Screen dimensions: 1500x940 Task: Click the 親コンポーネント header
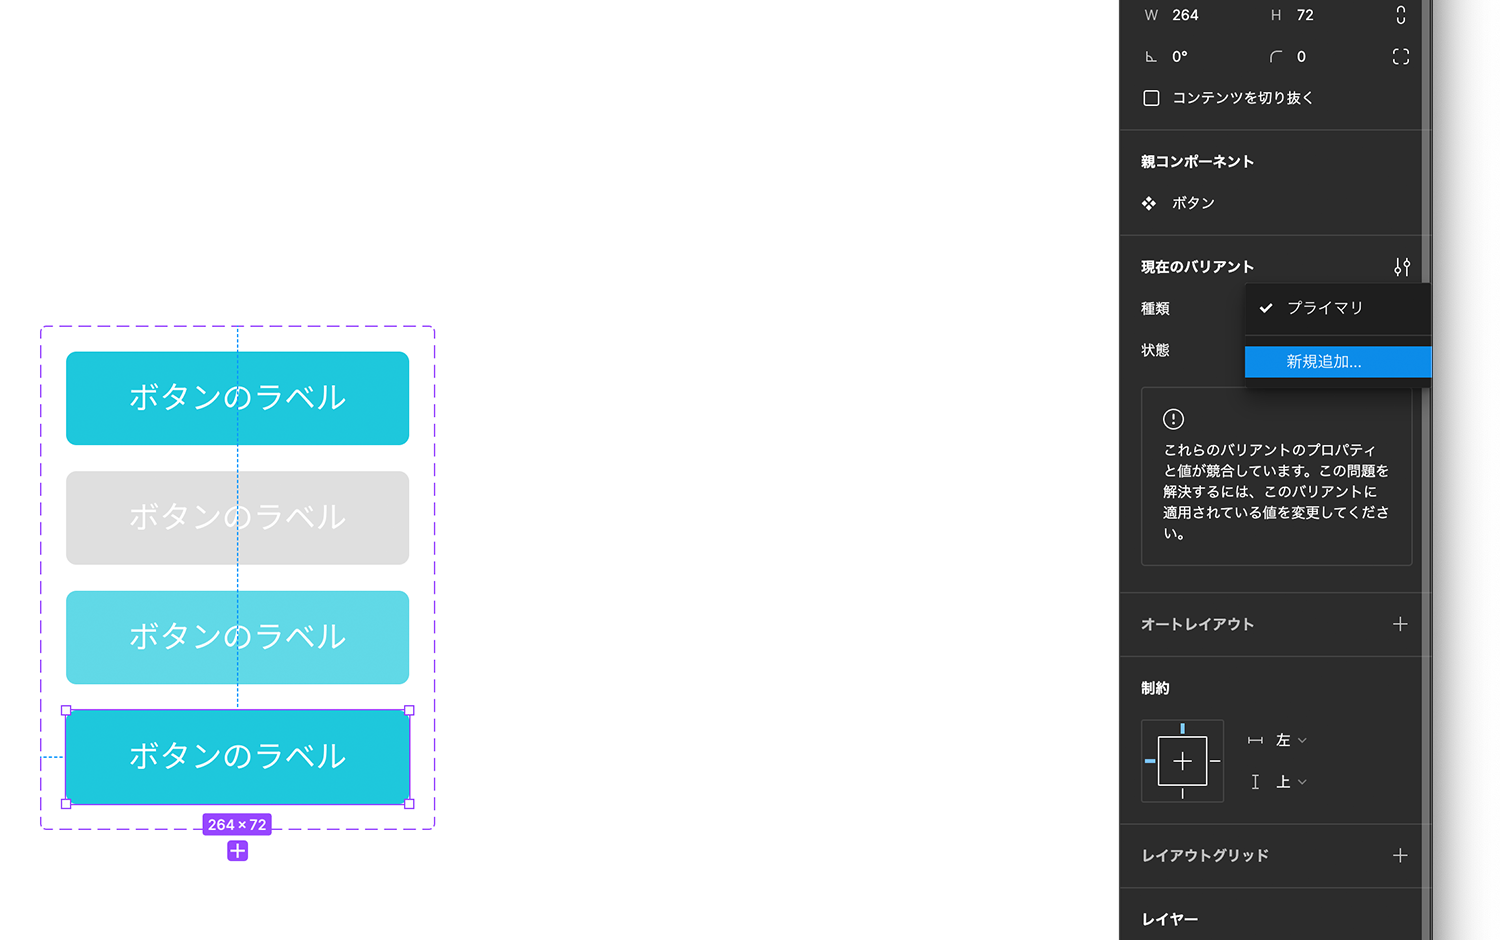1197,161
